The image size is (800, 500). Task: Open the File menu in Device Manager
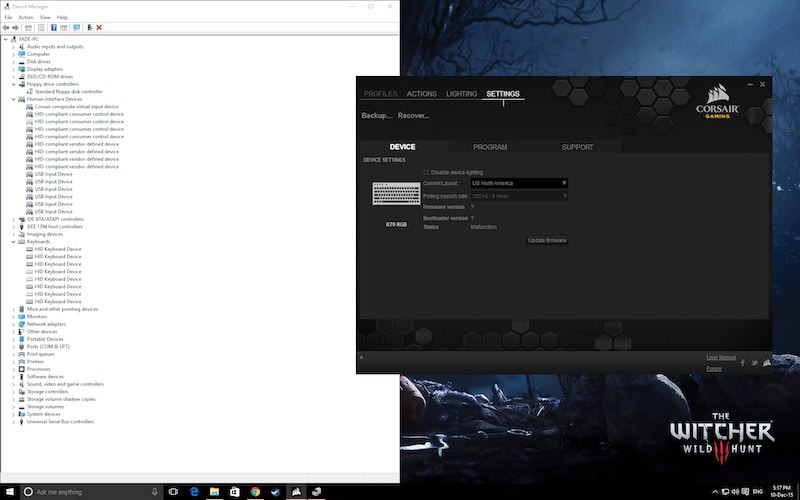[8, 17]
